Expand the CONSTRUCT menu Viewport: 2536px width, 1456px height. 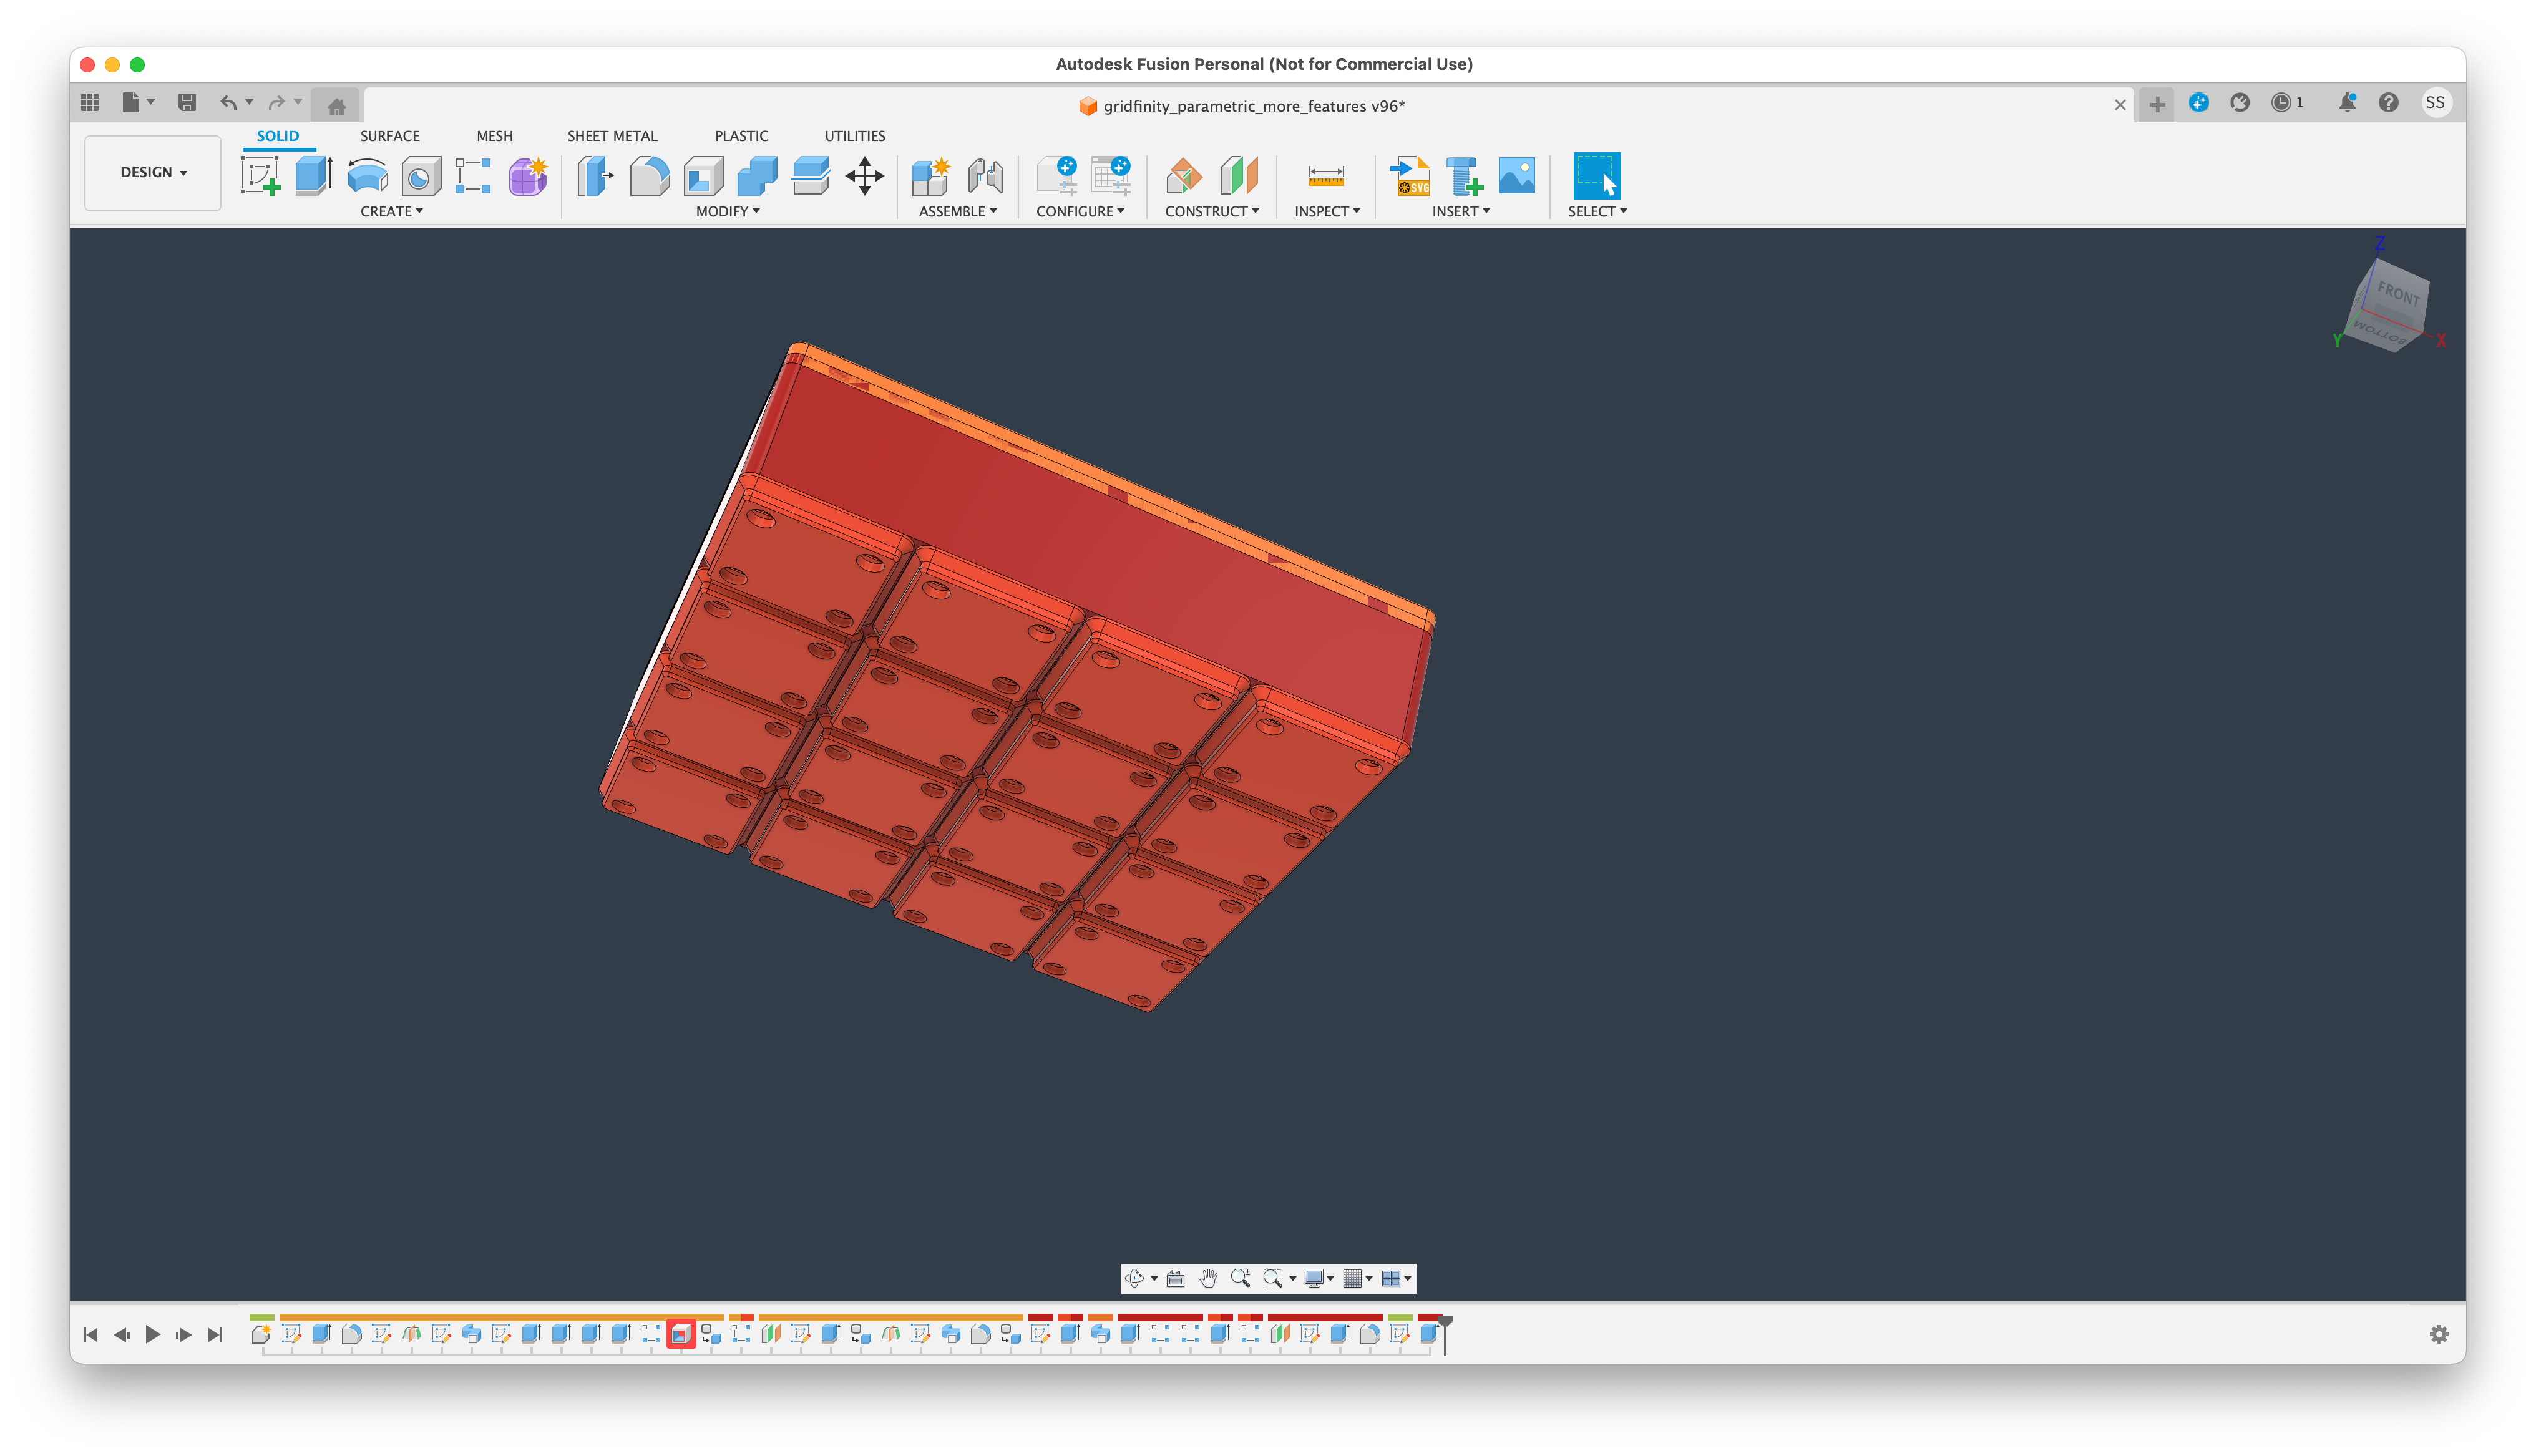click(1212, 211)
